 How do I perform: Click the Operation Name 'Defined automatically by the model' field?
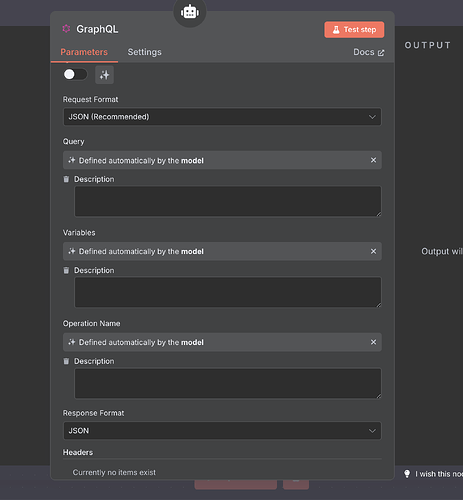[x=222, y=342]
